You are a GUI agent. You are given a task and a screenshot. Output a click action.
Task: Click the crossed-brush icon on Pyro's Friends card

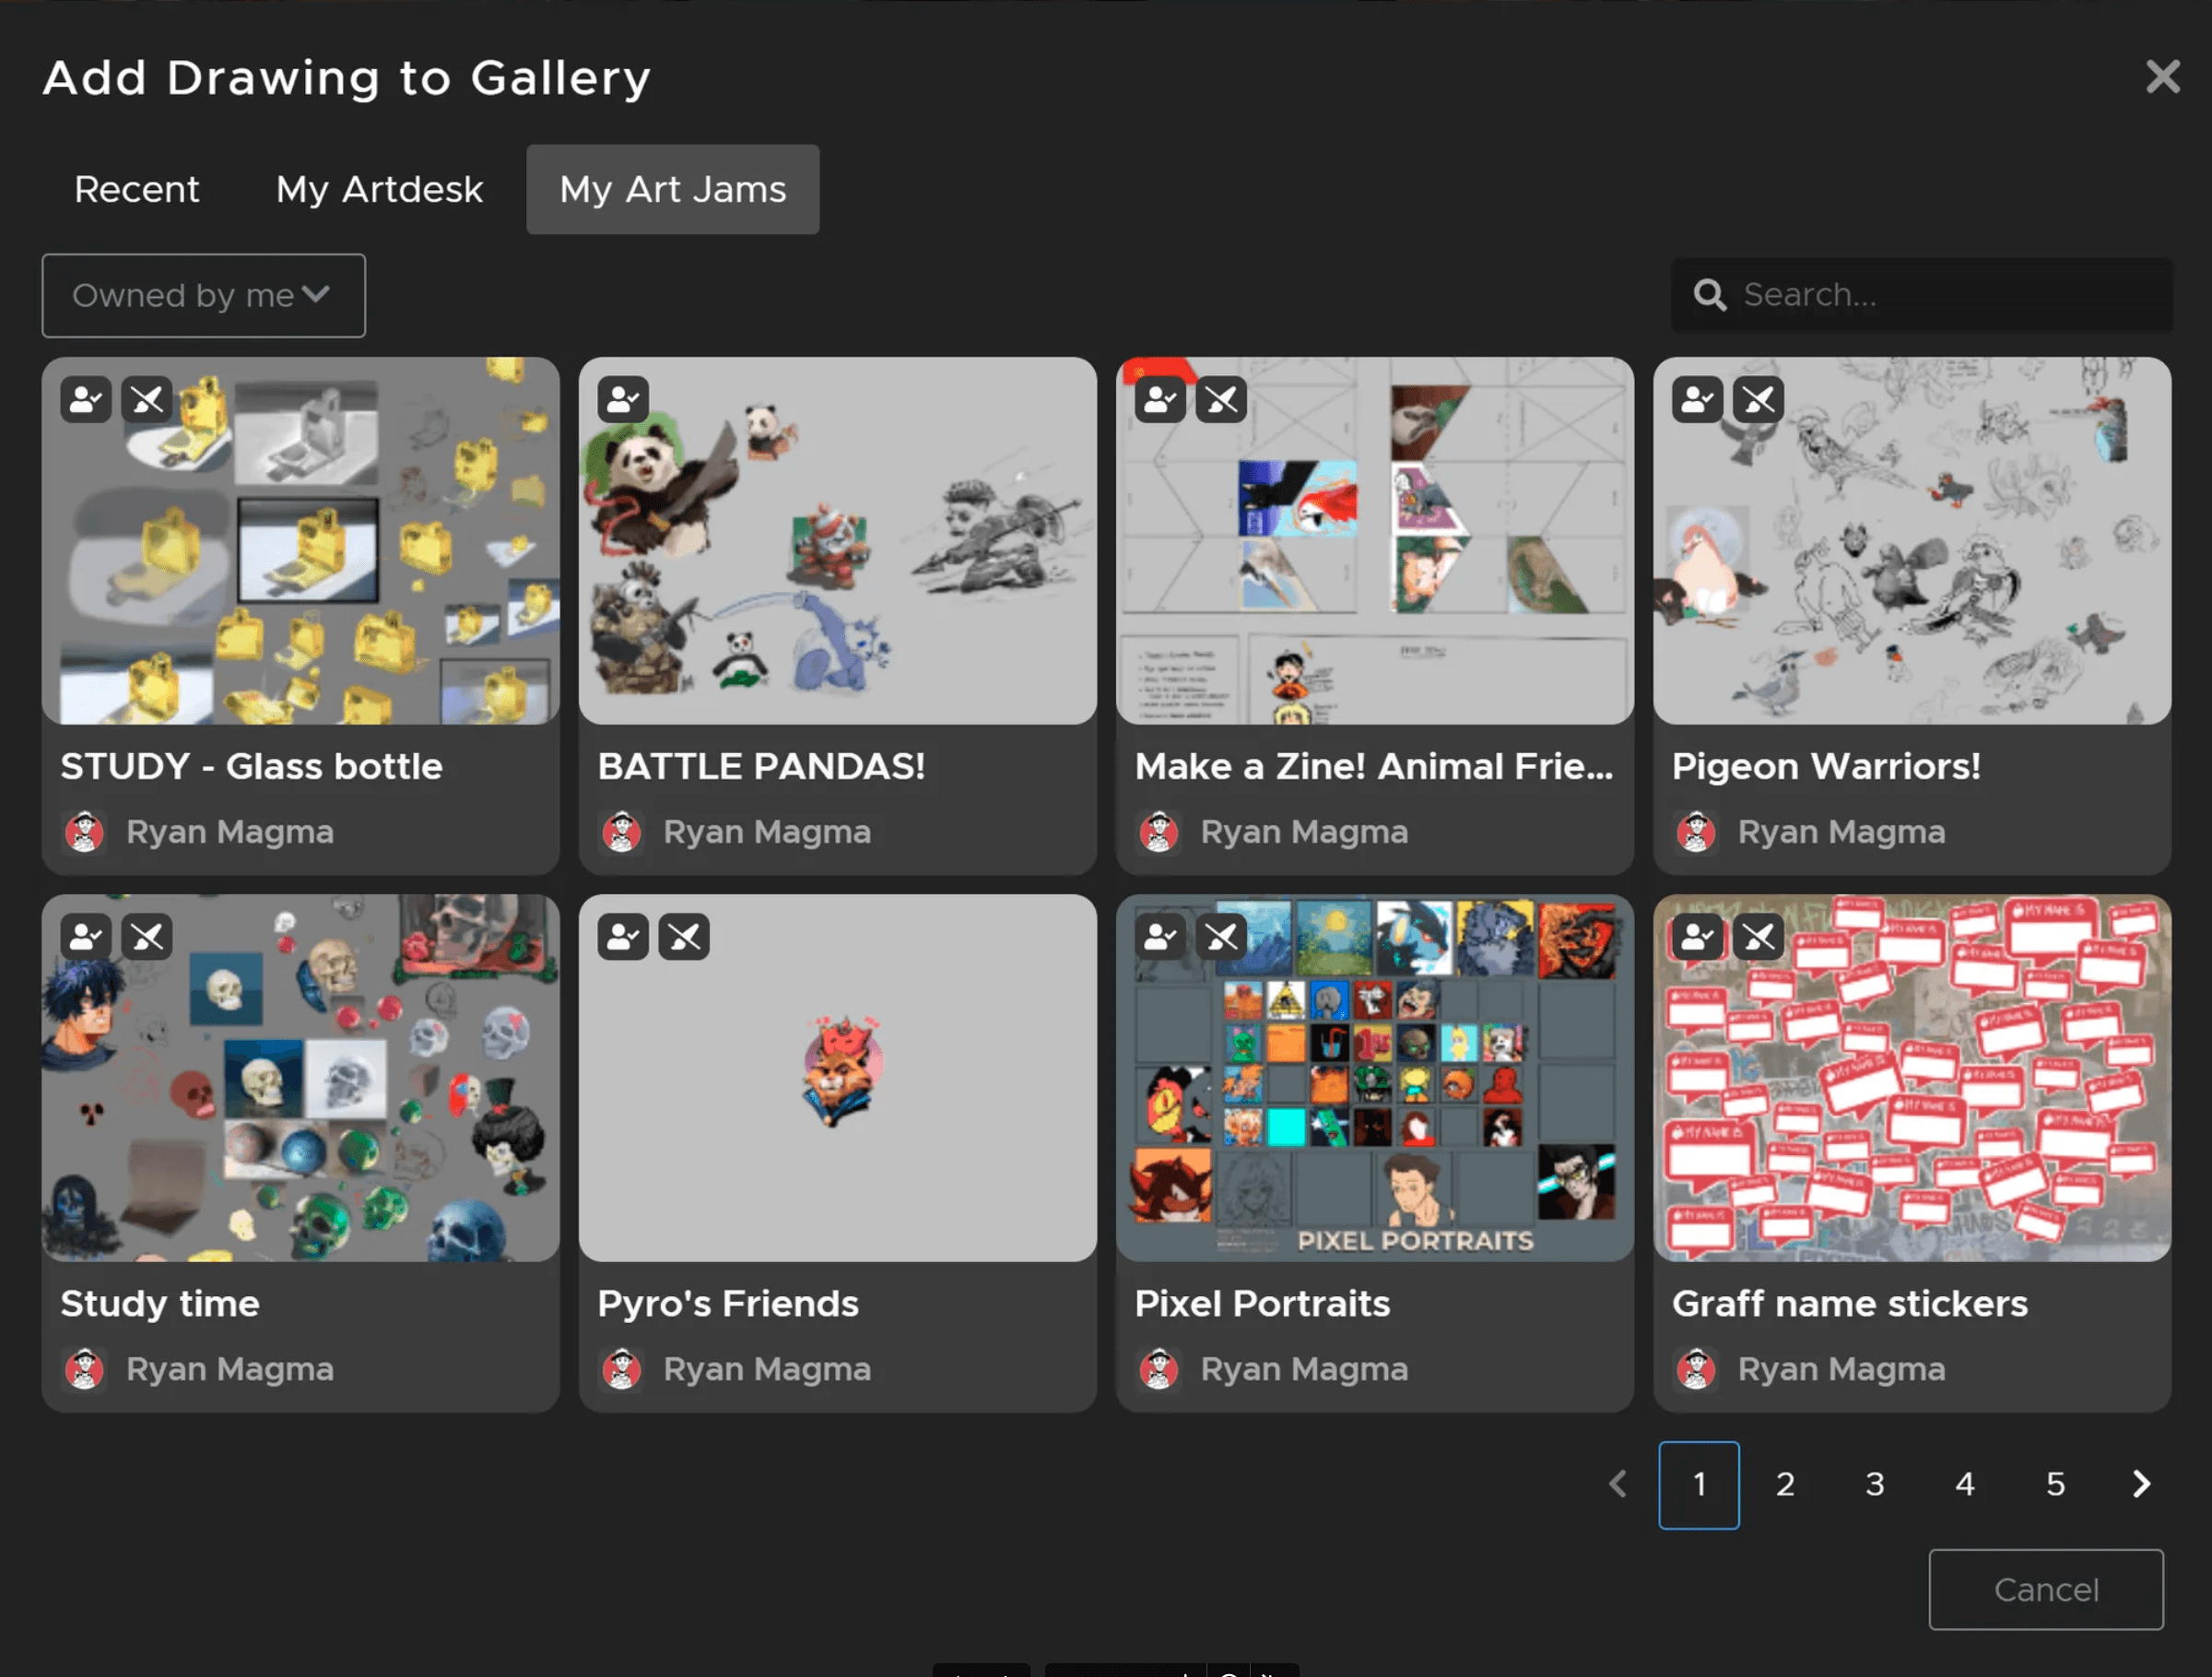pos(684,937)
